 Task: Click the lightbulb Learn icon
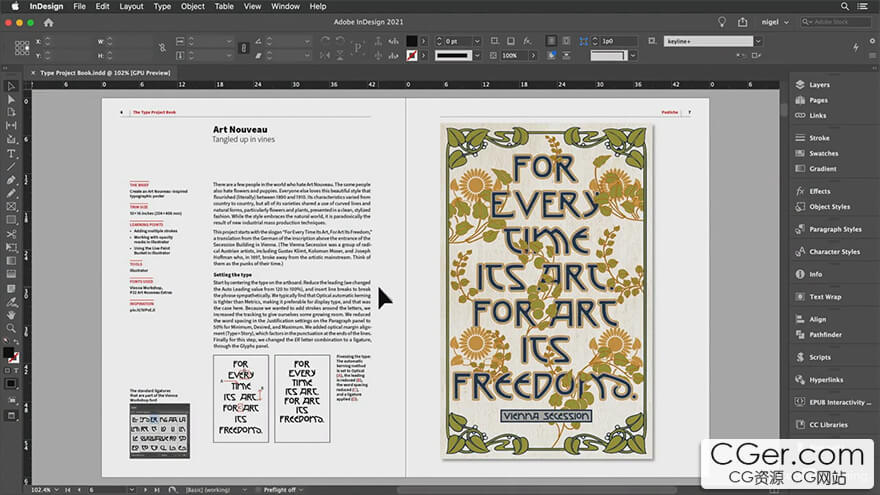722,22
